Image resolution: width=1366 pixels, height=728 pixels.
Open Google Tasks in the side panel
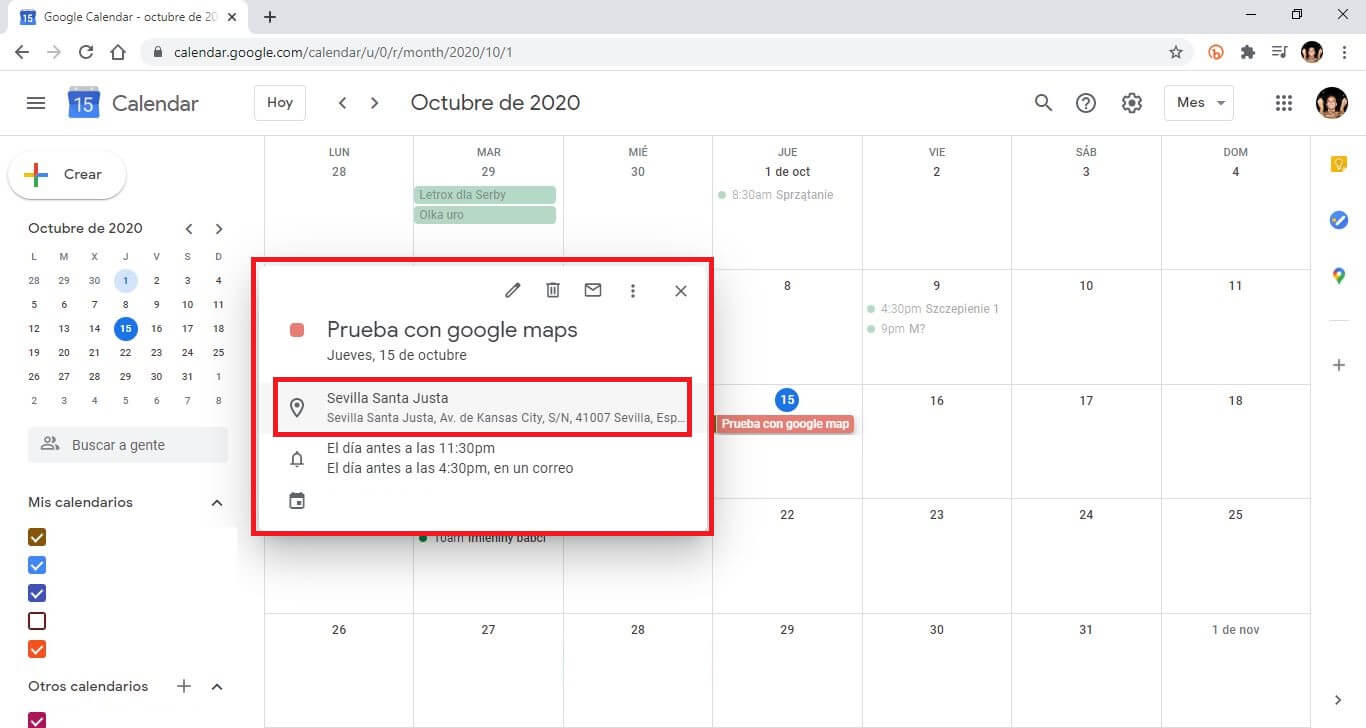coord(1339,220)
